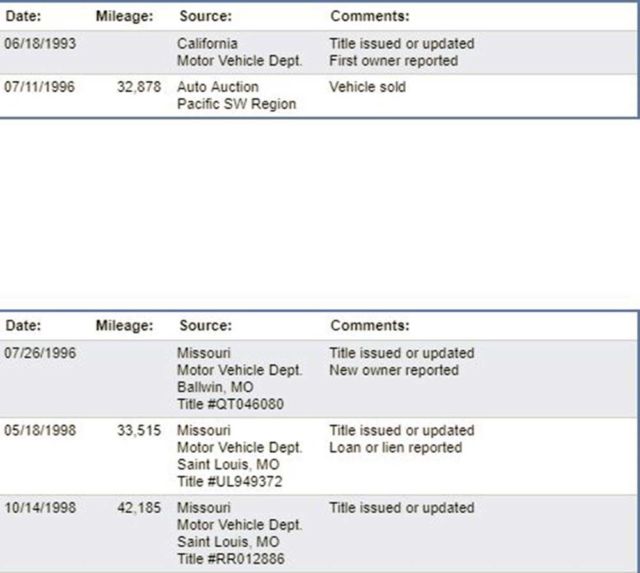The image size is (640, 573).
Task: Click the Vehicle sold comment
Action: 367,87
